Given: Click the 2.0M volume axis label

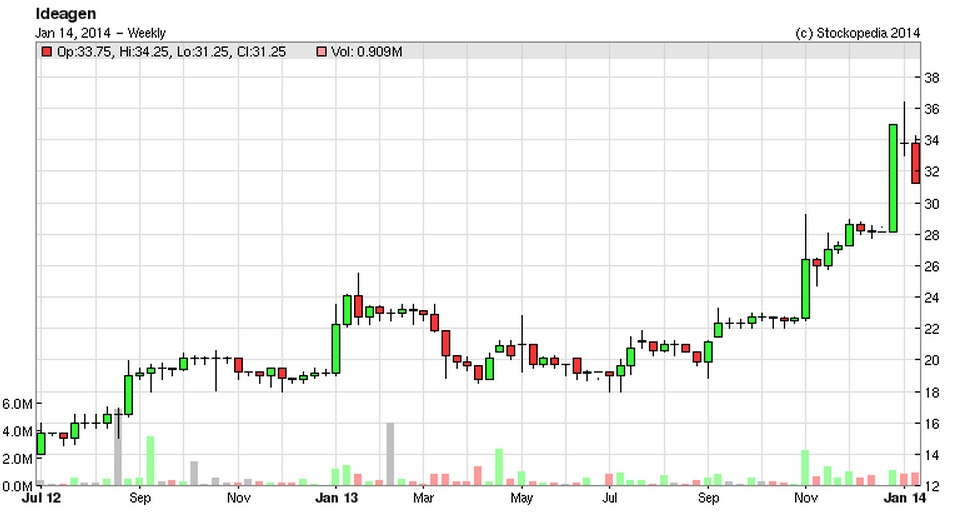Looking at the screenshot, I should coord(17,459).
